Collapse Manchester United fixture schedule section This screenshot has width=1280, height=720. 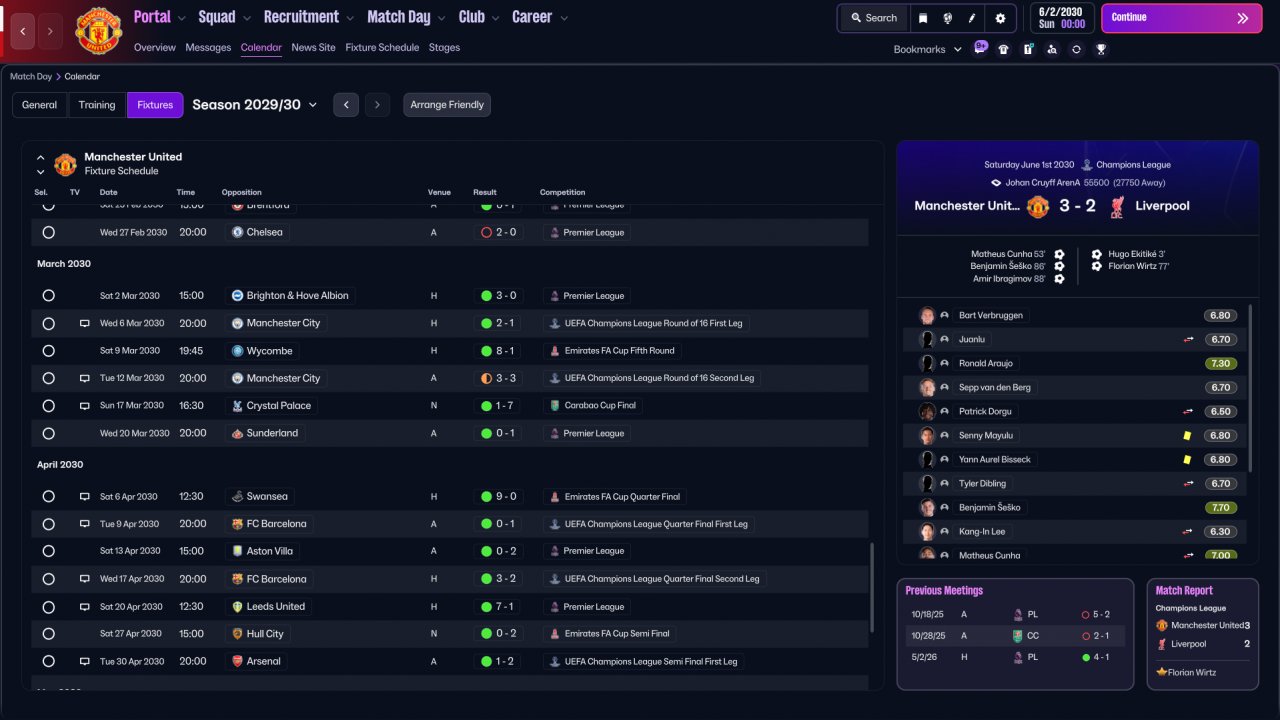click(41, 157)
